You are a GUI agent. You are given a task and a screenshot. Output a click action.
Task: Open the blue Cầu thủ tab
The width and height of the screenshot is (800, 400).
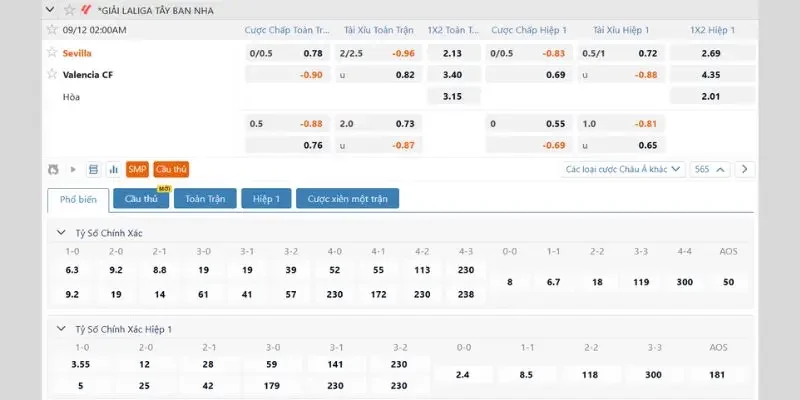pos(141,198)
